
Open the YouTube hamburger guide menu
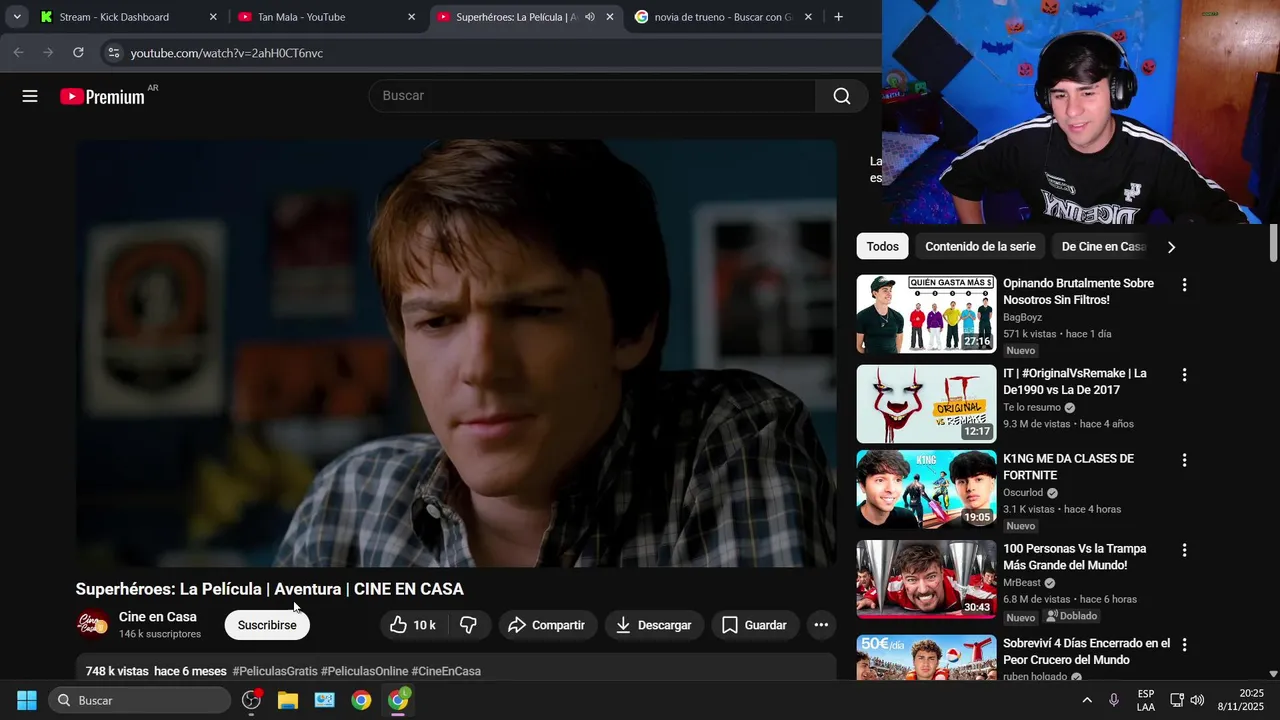pyautogui.click(x=30, y=96)
